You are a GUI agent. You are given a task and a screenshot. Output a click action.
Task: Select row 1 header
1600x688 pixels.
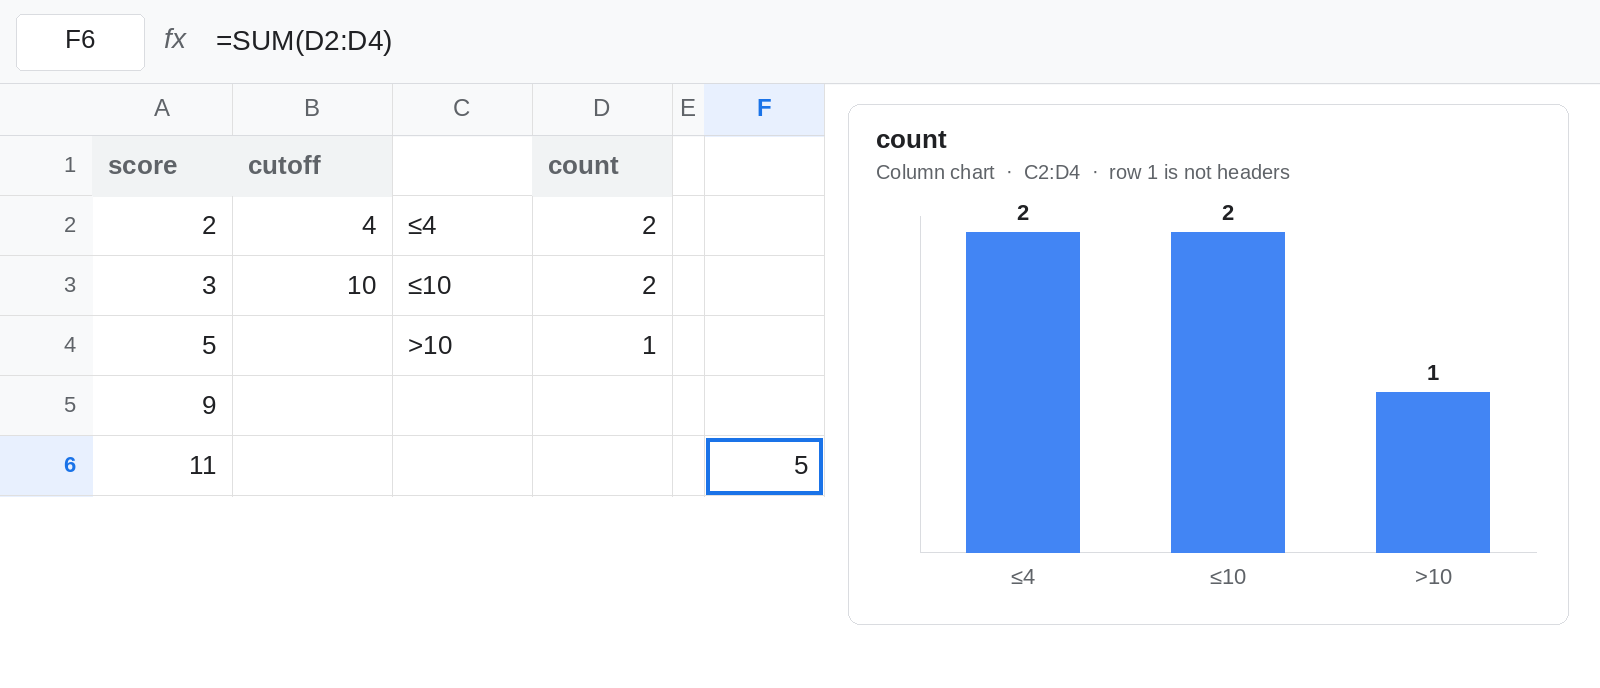[x=46, y=165]
